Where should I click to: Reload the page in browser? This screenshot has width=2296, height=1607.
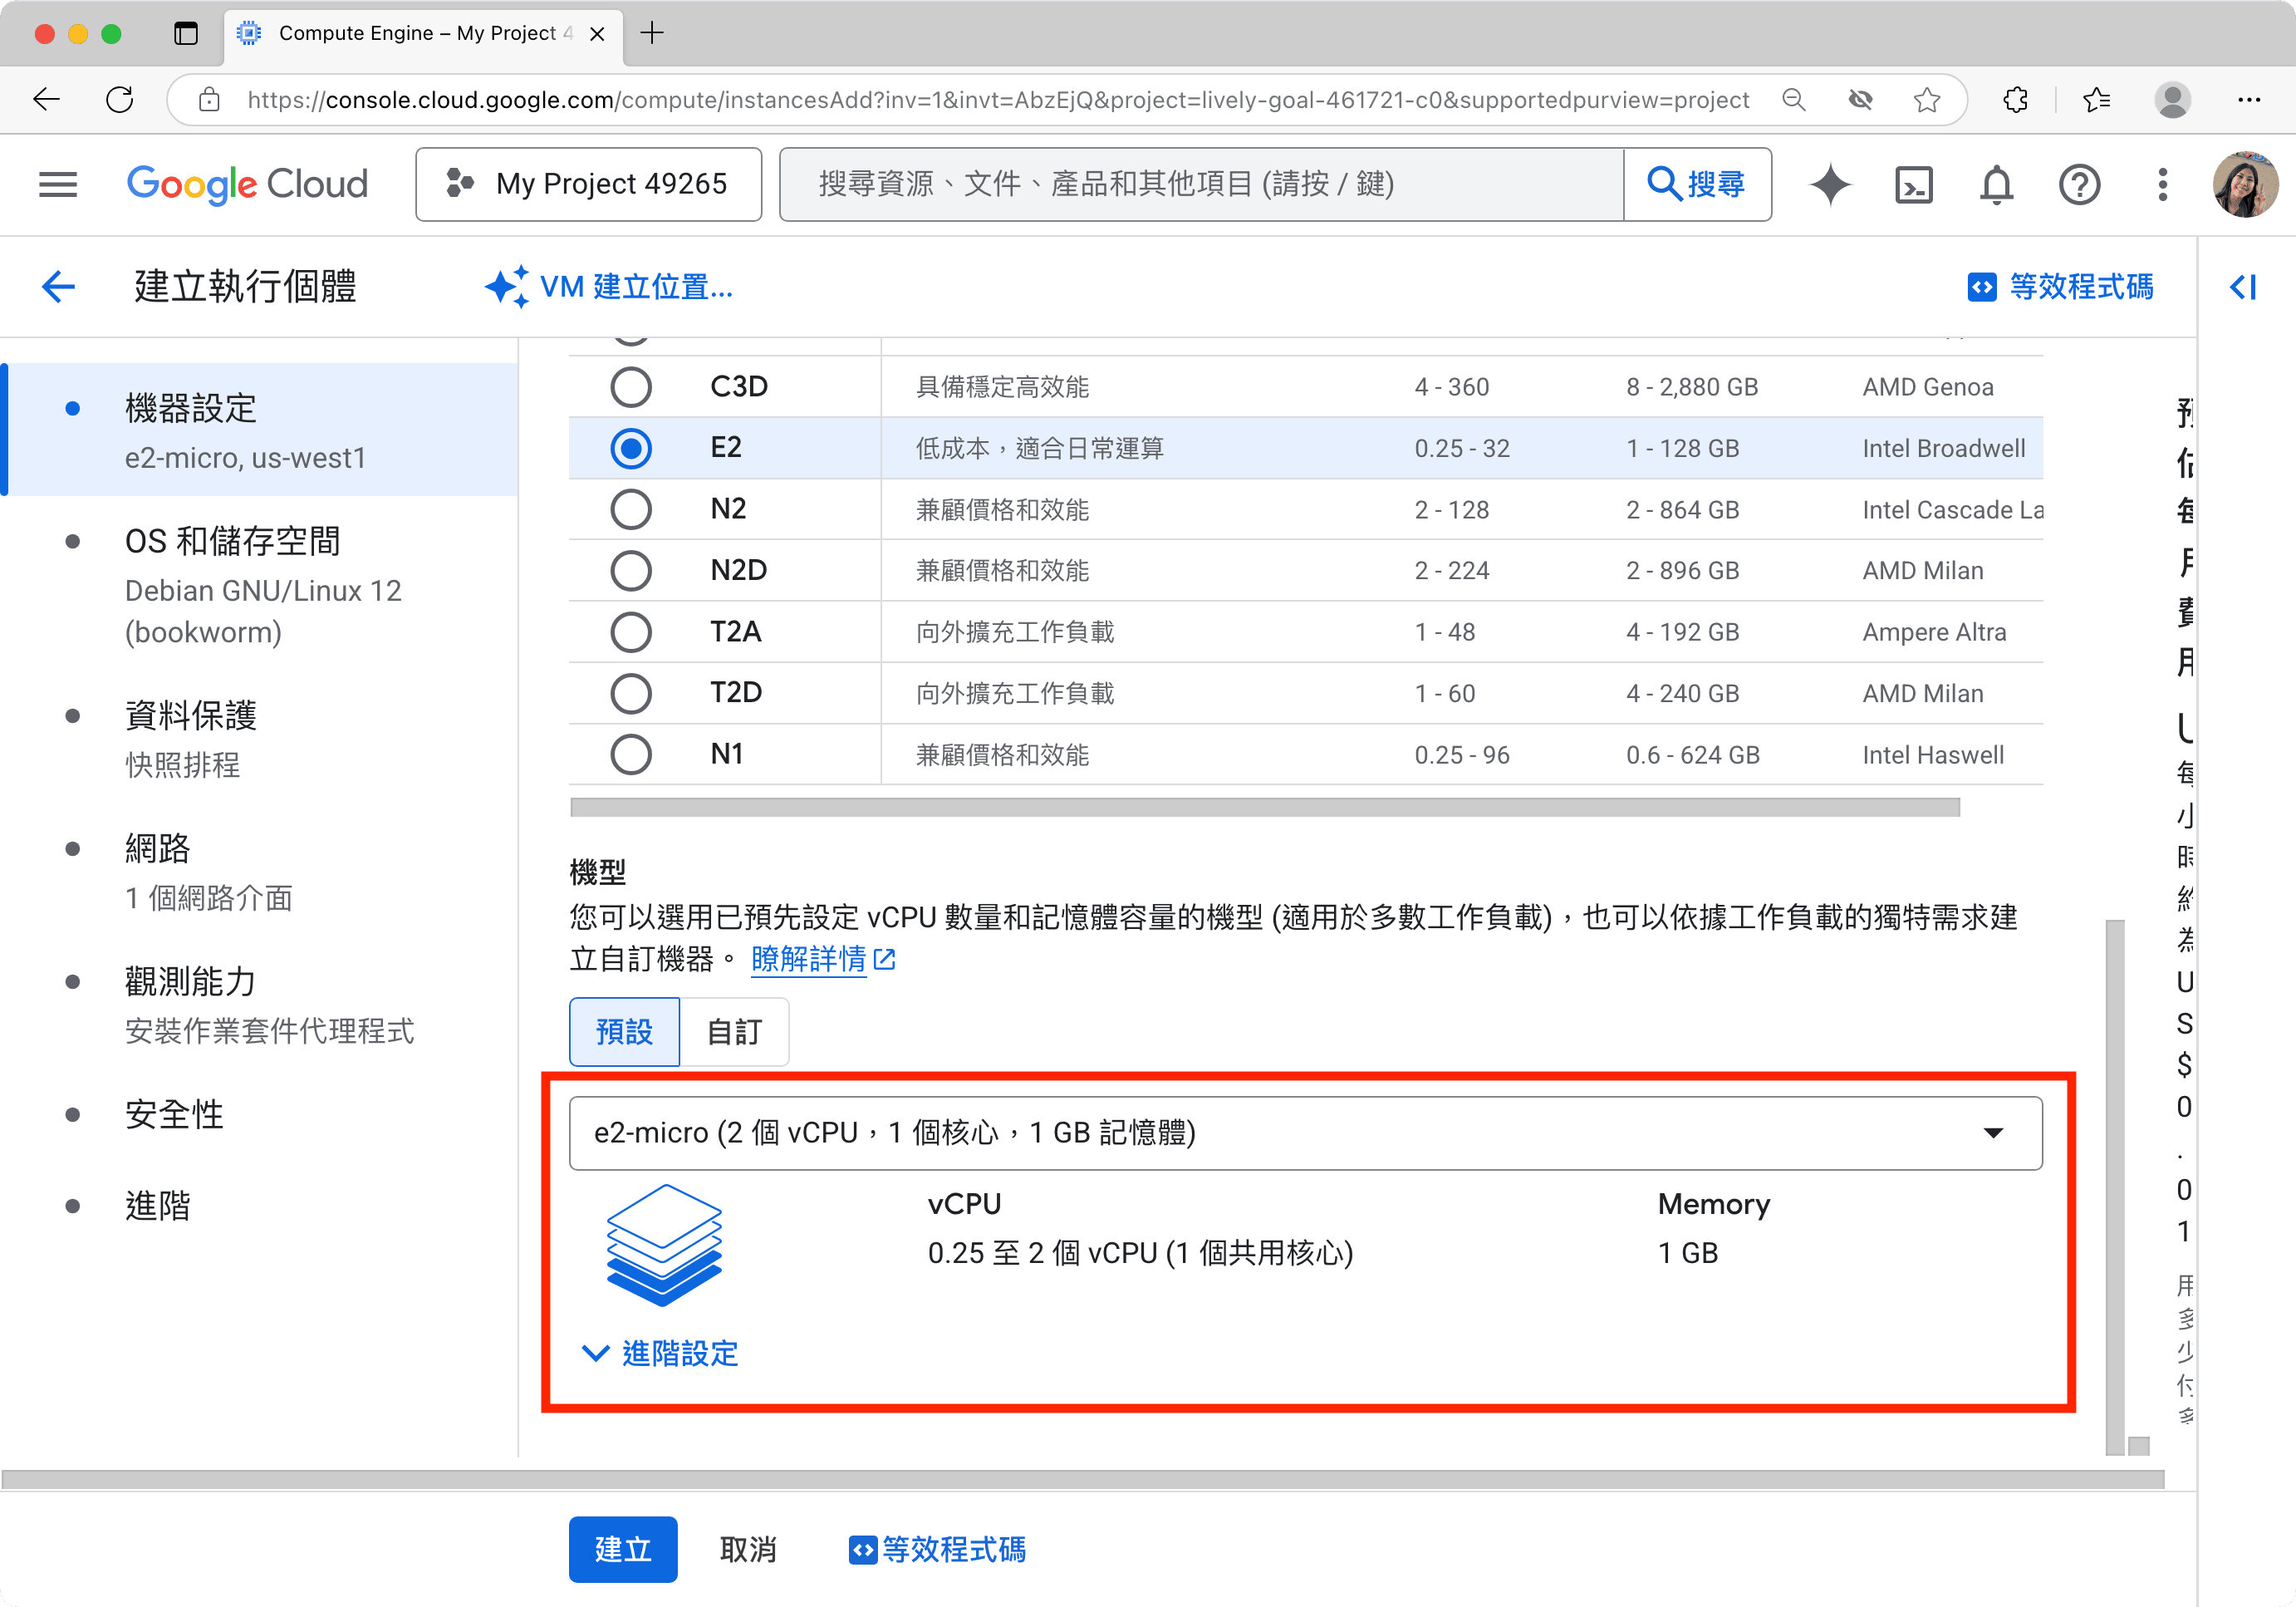pyautogui.click(x=120, y=99)
